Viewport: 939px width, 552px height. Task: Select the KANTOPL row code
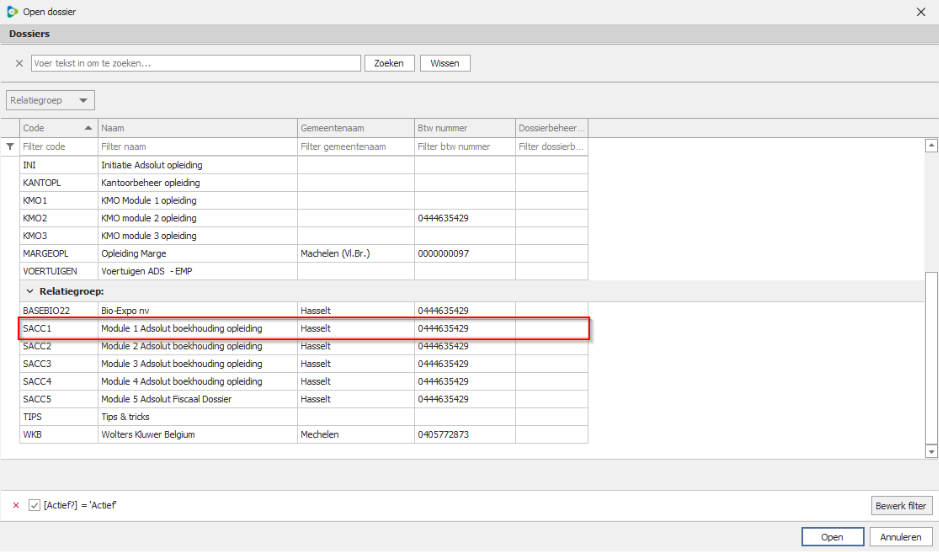[x=42, y=183]
